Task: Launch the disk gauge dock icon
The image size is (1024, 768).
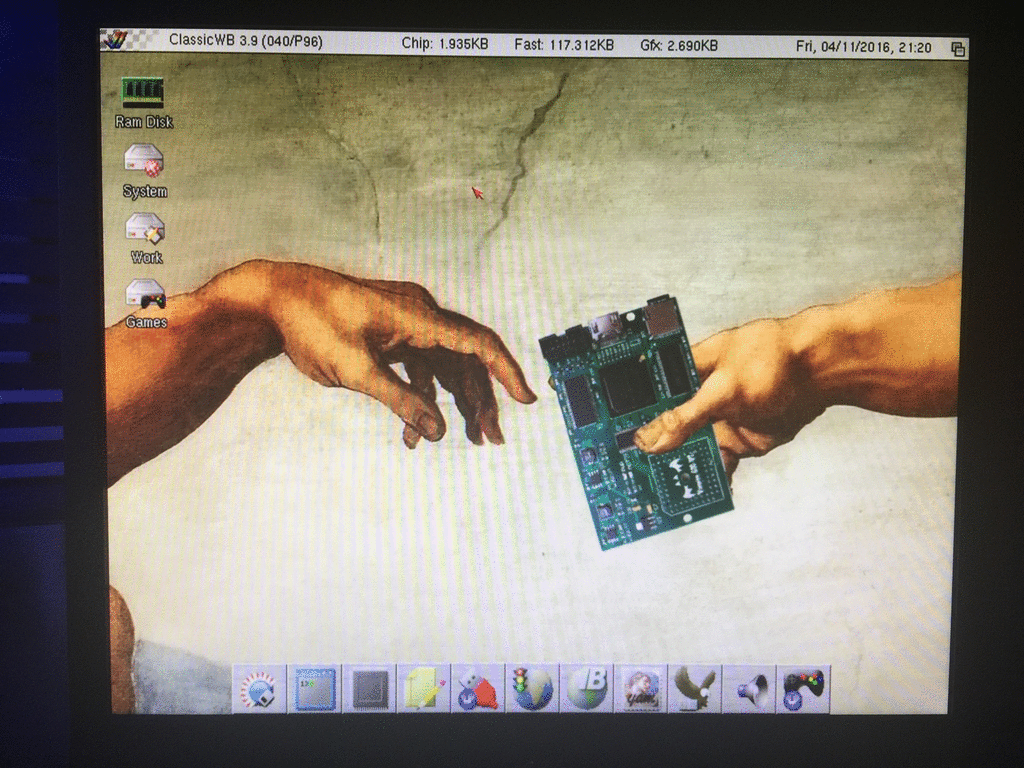Action: 259,689
